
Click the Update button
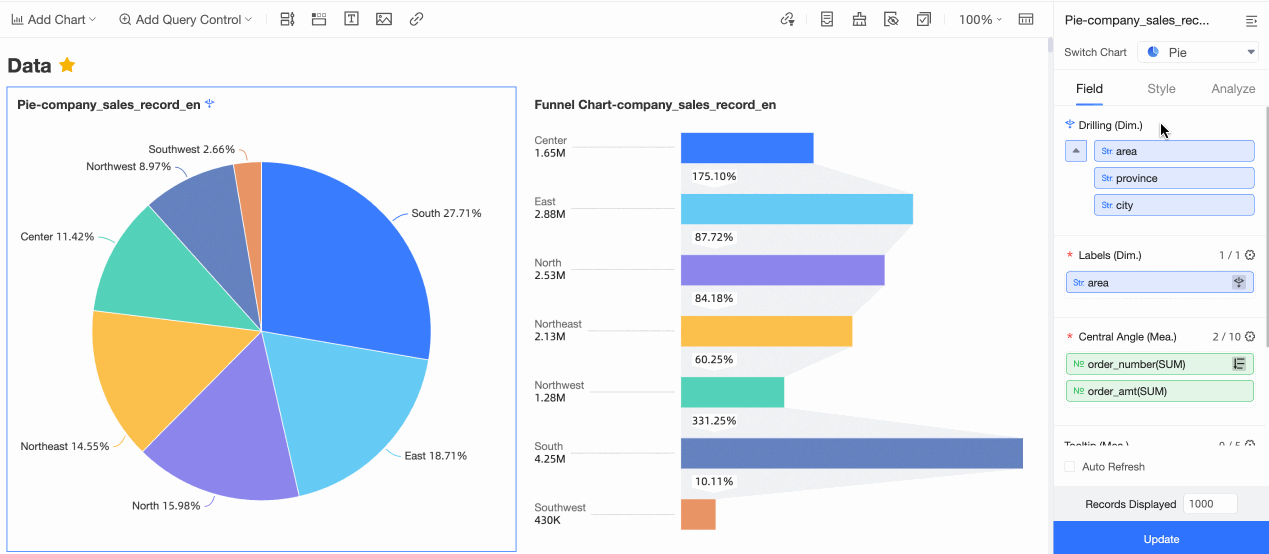[x=1161, y=539]
